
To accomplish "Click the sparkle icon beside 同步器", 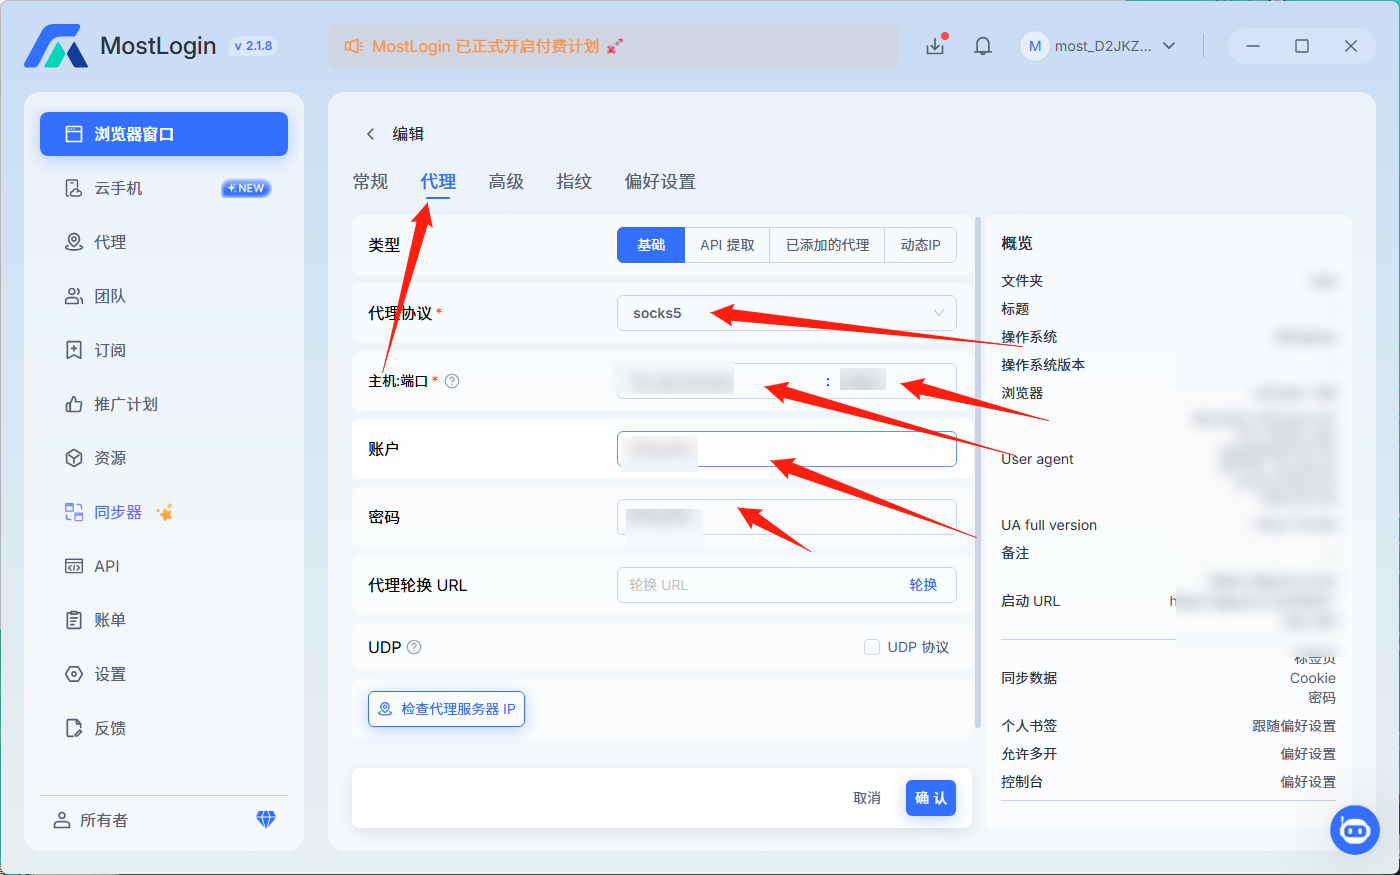I will [165, 512].
